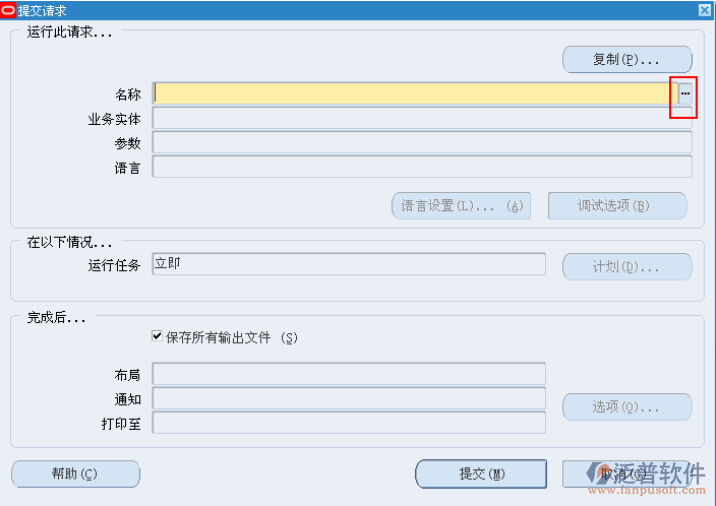Screen dimensions: 716x506
Task: Select the 通知 field
Action: point(348,398)
